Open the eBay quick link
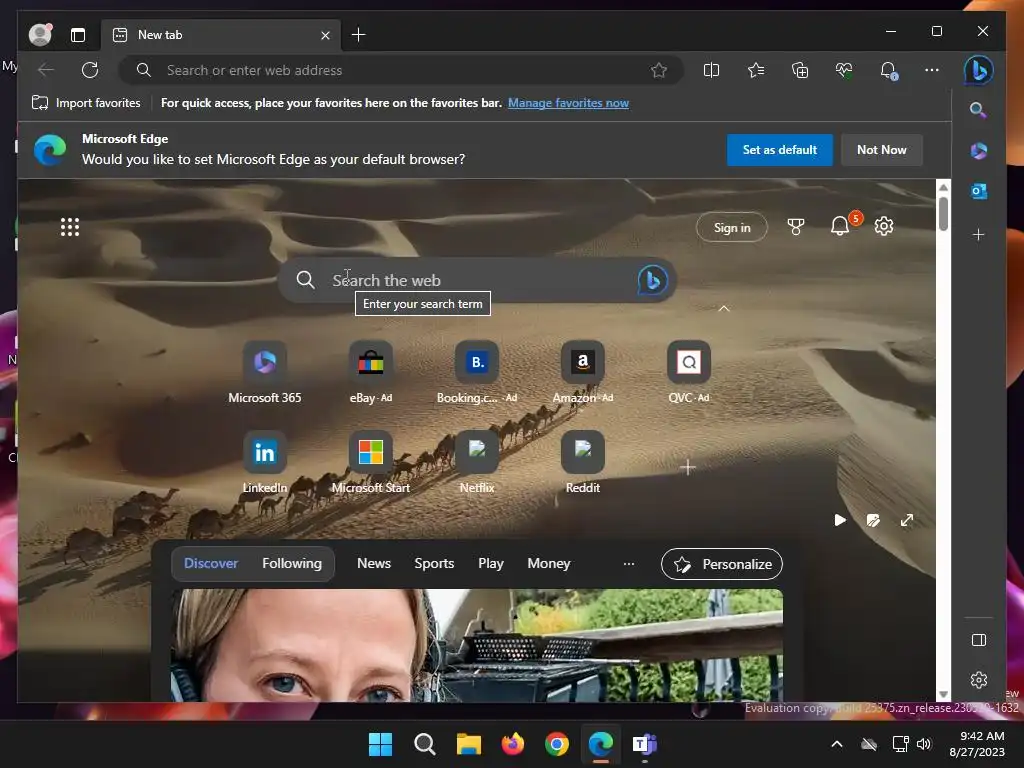 [x=371, y=372]
